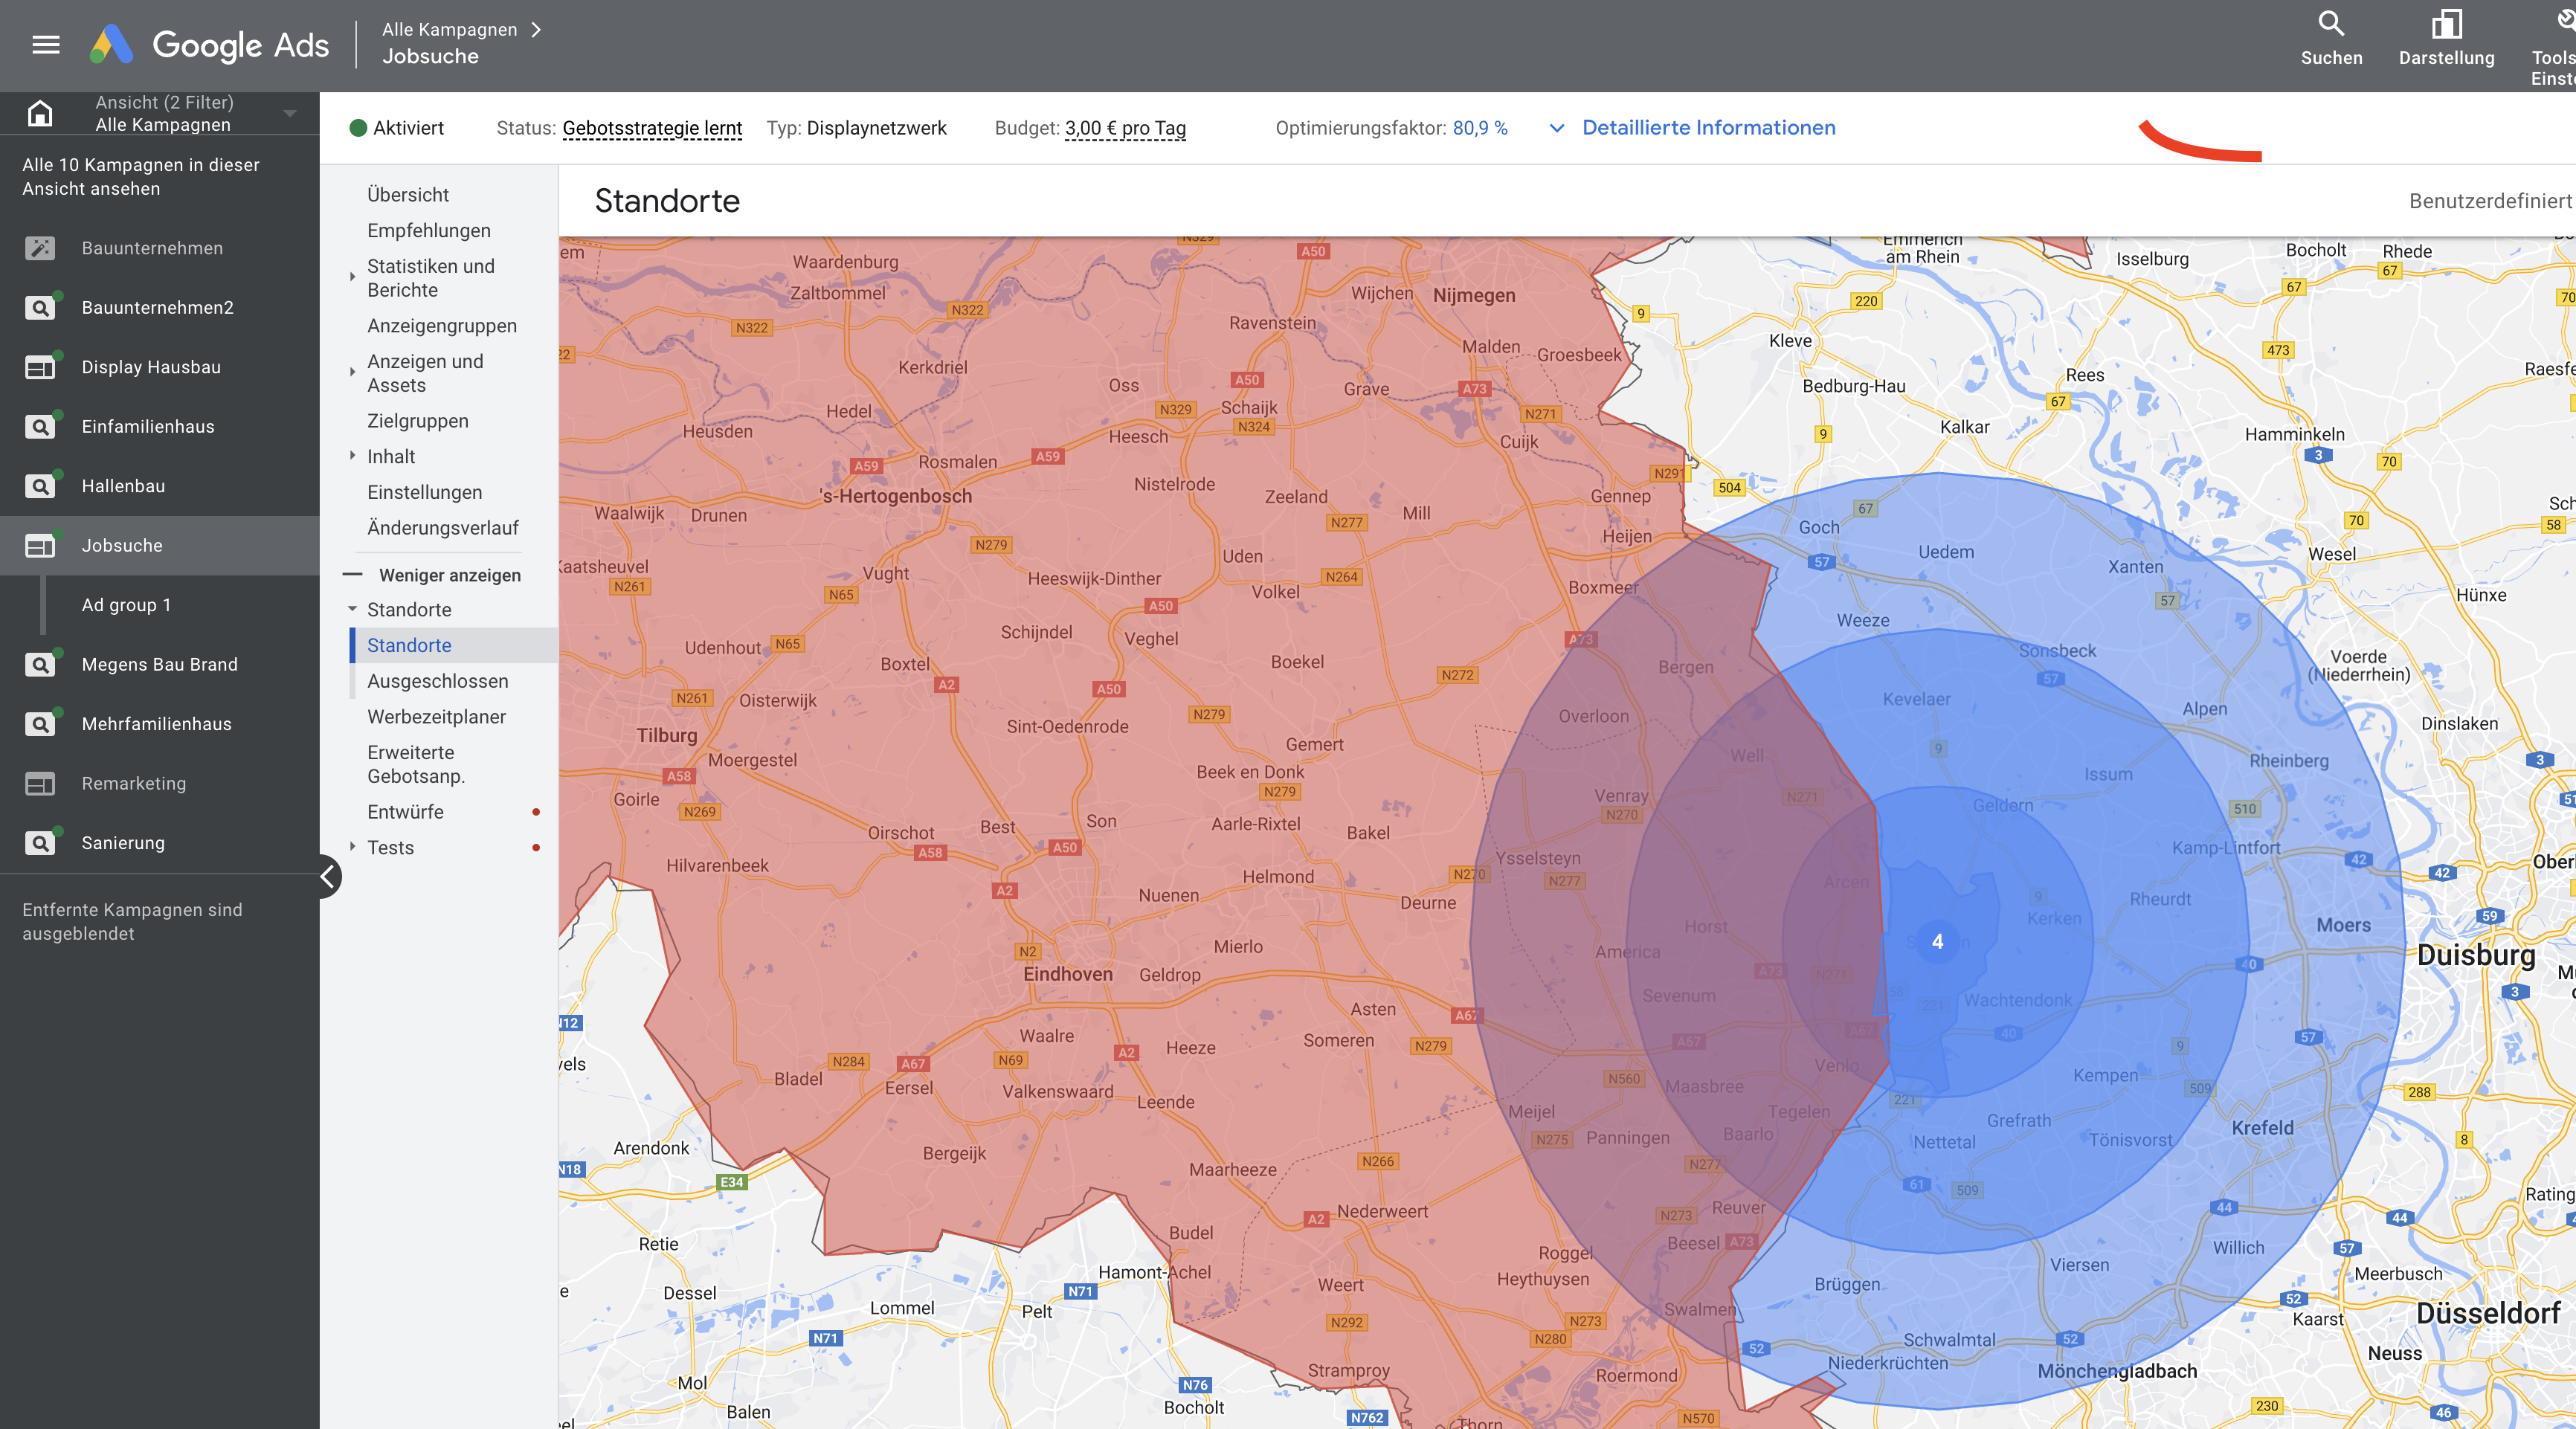Expand the Inhalt section

[352, 456]
